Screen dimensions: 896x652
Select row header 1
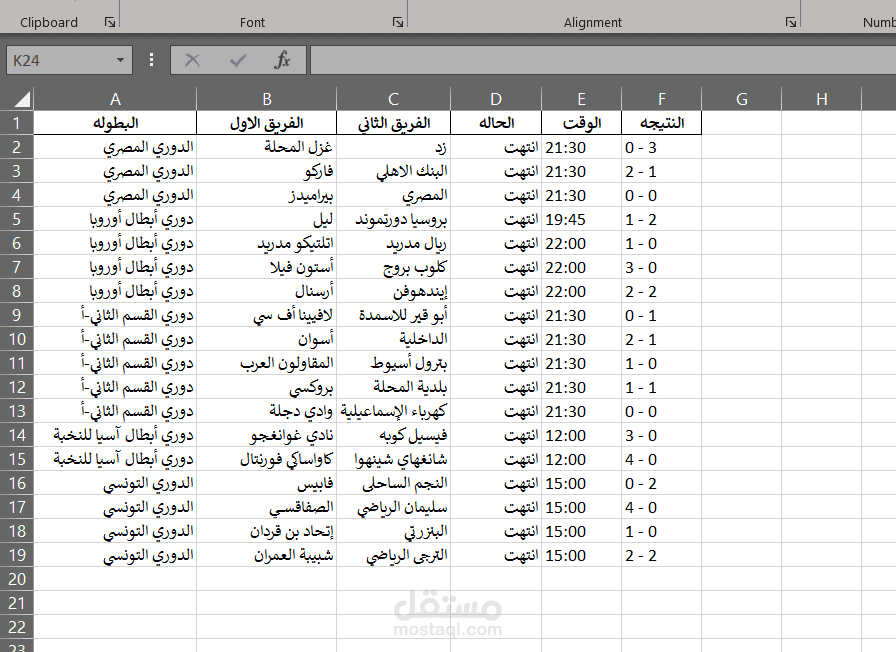(17, 122)
